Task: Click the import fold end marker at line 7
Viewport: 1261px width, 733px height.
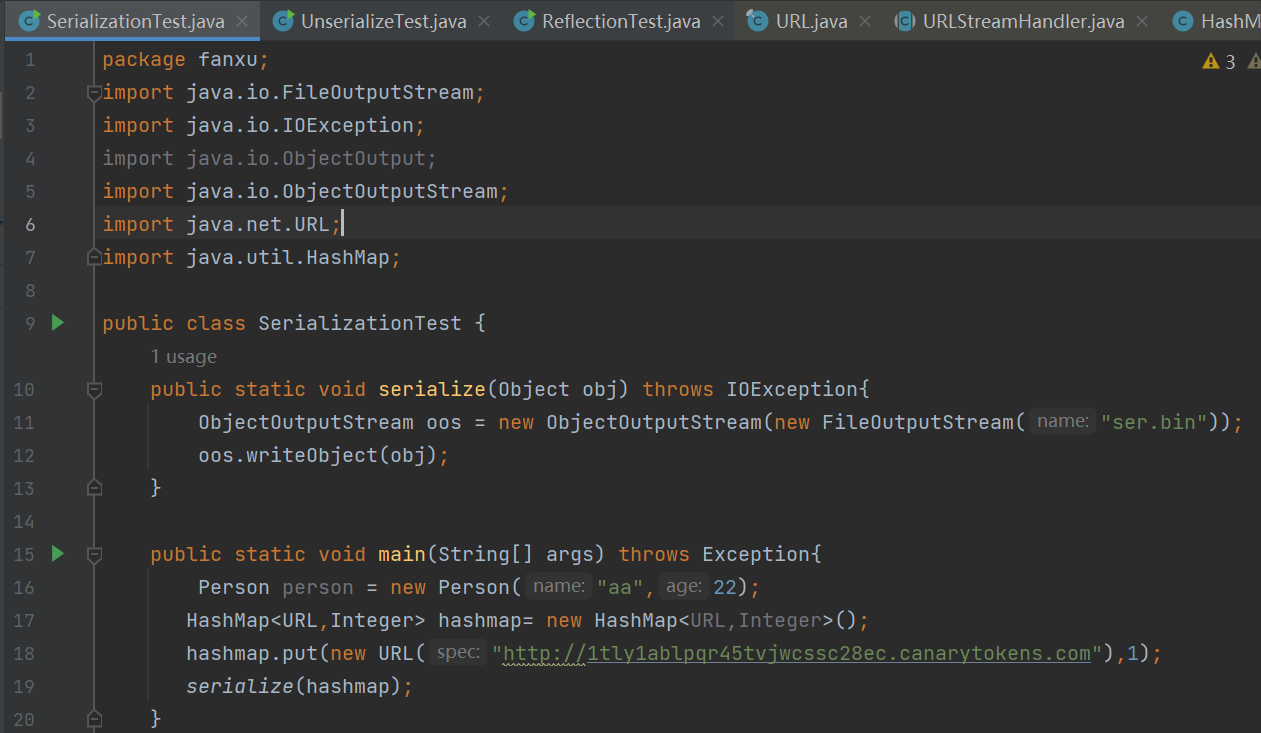Action: pyautogui.click(x=94, y=258)
